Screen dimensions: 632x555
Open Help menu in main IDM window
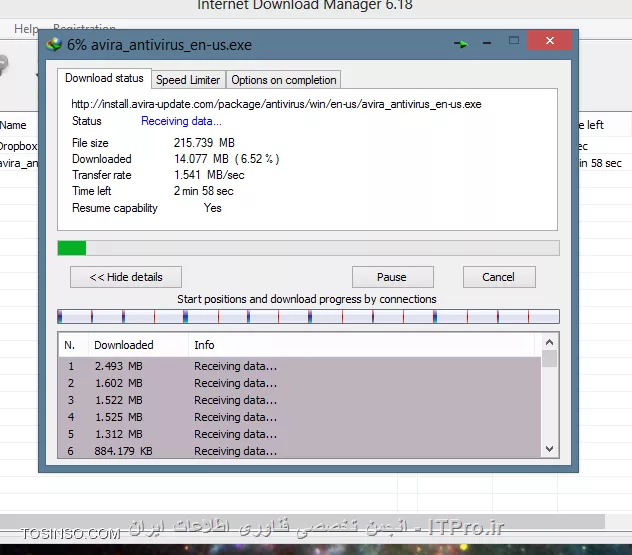click(26, 29)
